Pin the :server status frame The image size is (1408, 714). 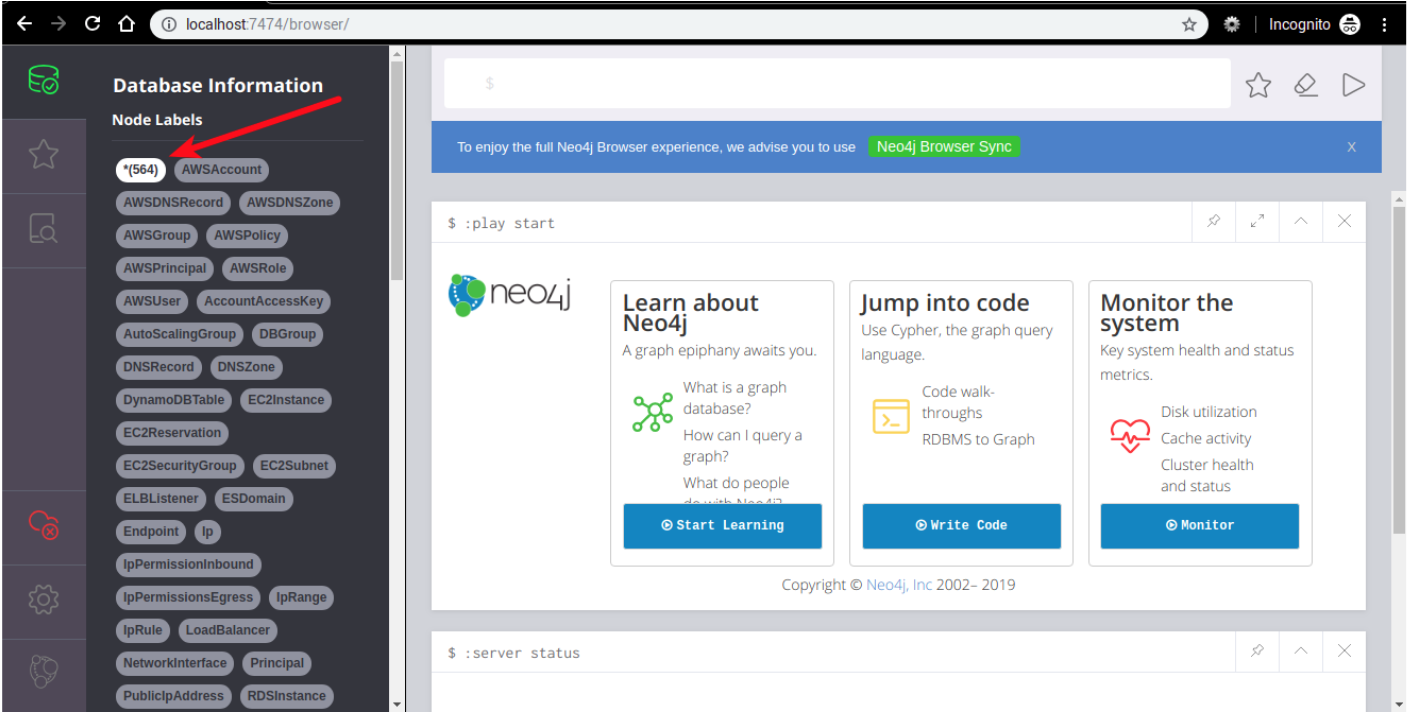point(1257,651)
